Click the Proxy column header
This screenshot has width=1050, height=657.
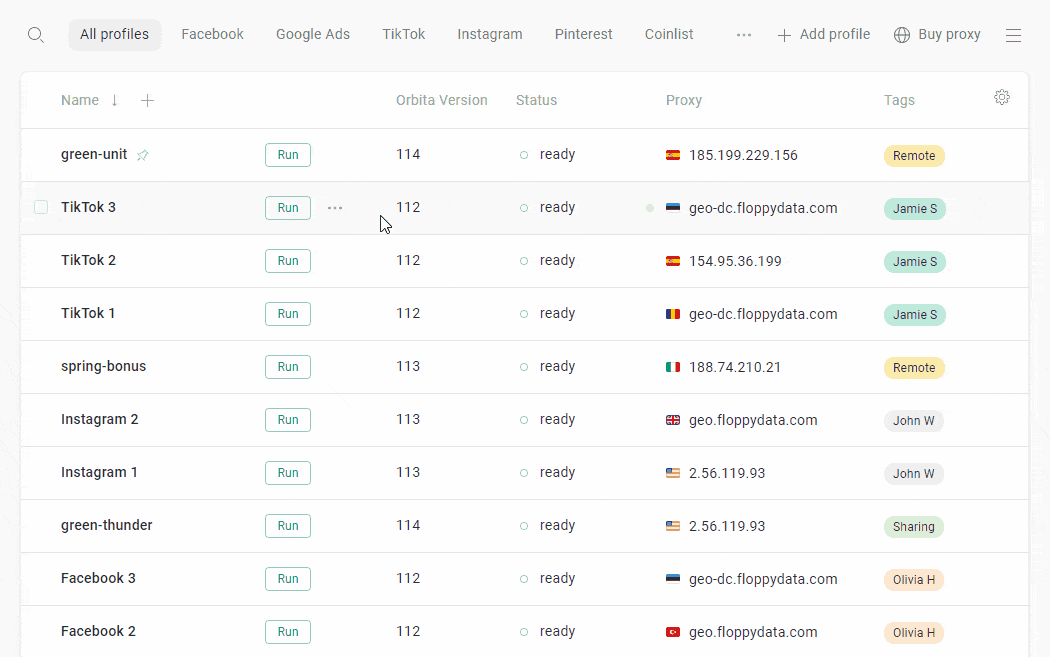click(684, 100)
